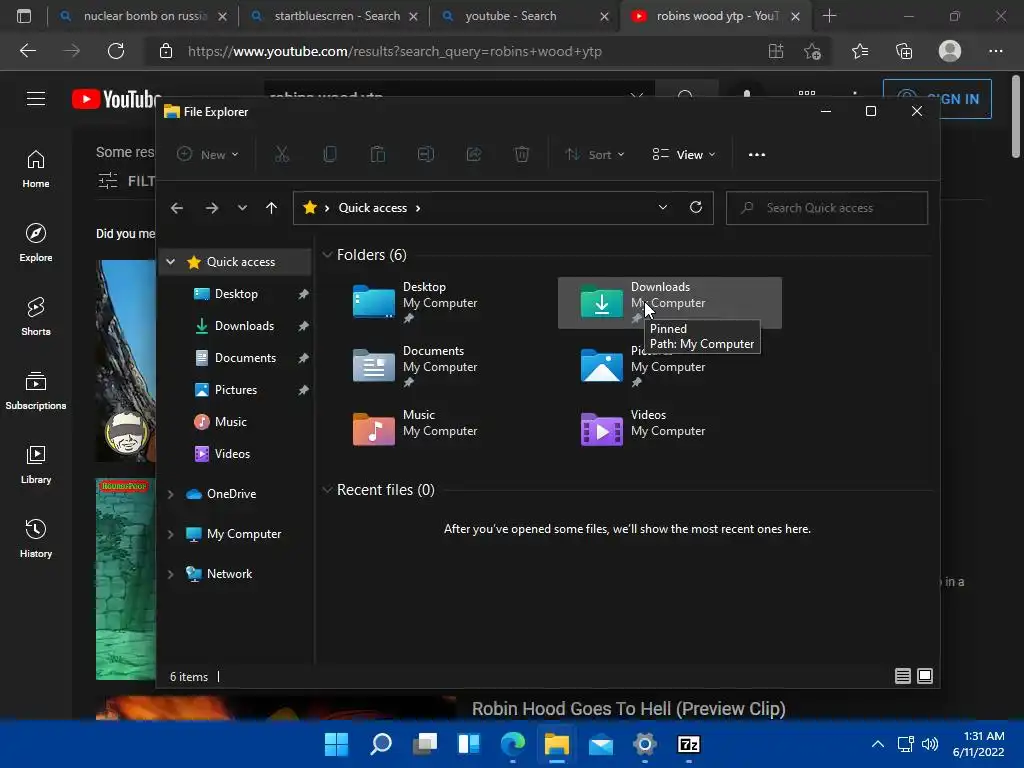
Task: Click the Edge address bar URL
Action: pos(394,51)
